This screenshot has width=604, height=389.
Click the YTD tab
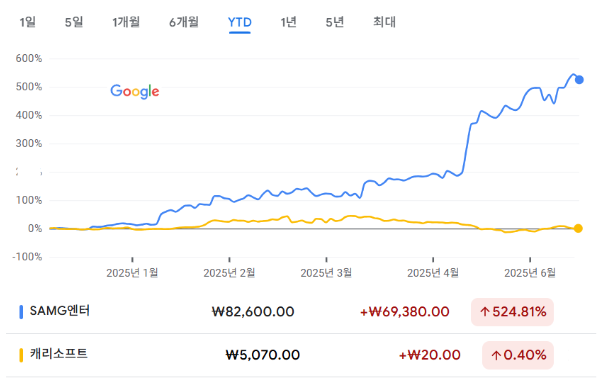click(240, 22)
